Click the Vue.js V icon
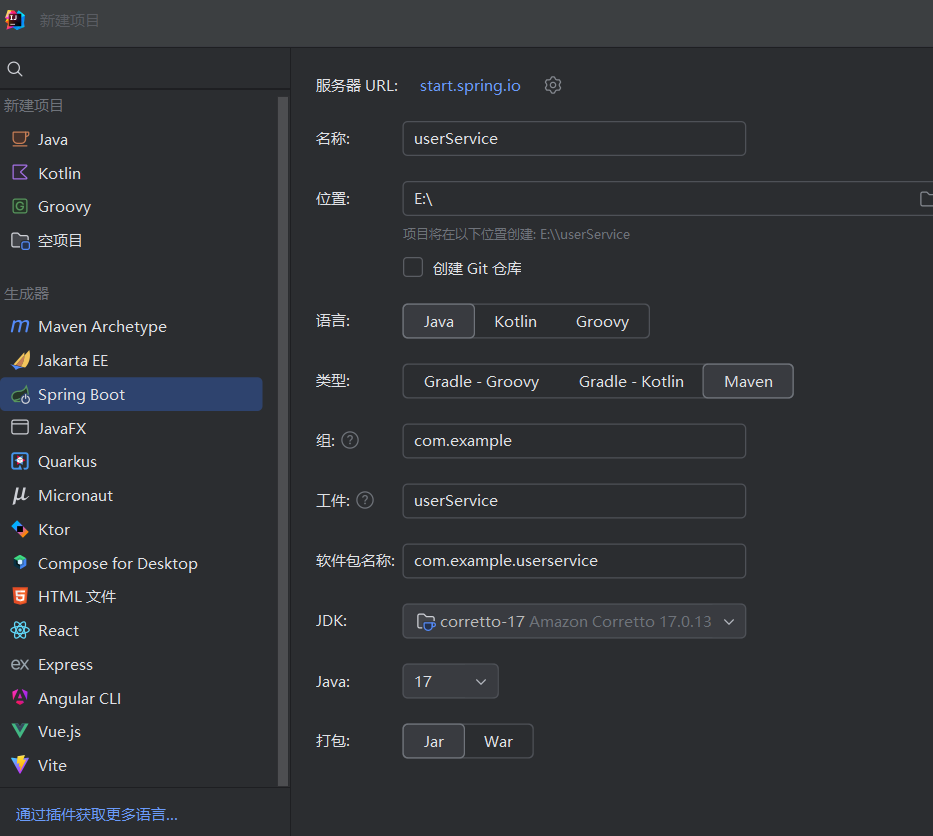933x836 pixels. [20, 731]
